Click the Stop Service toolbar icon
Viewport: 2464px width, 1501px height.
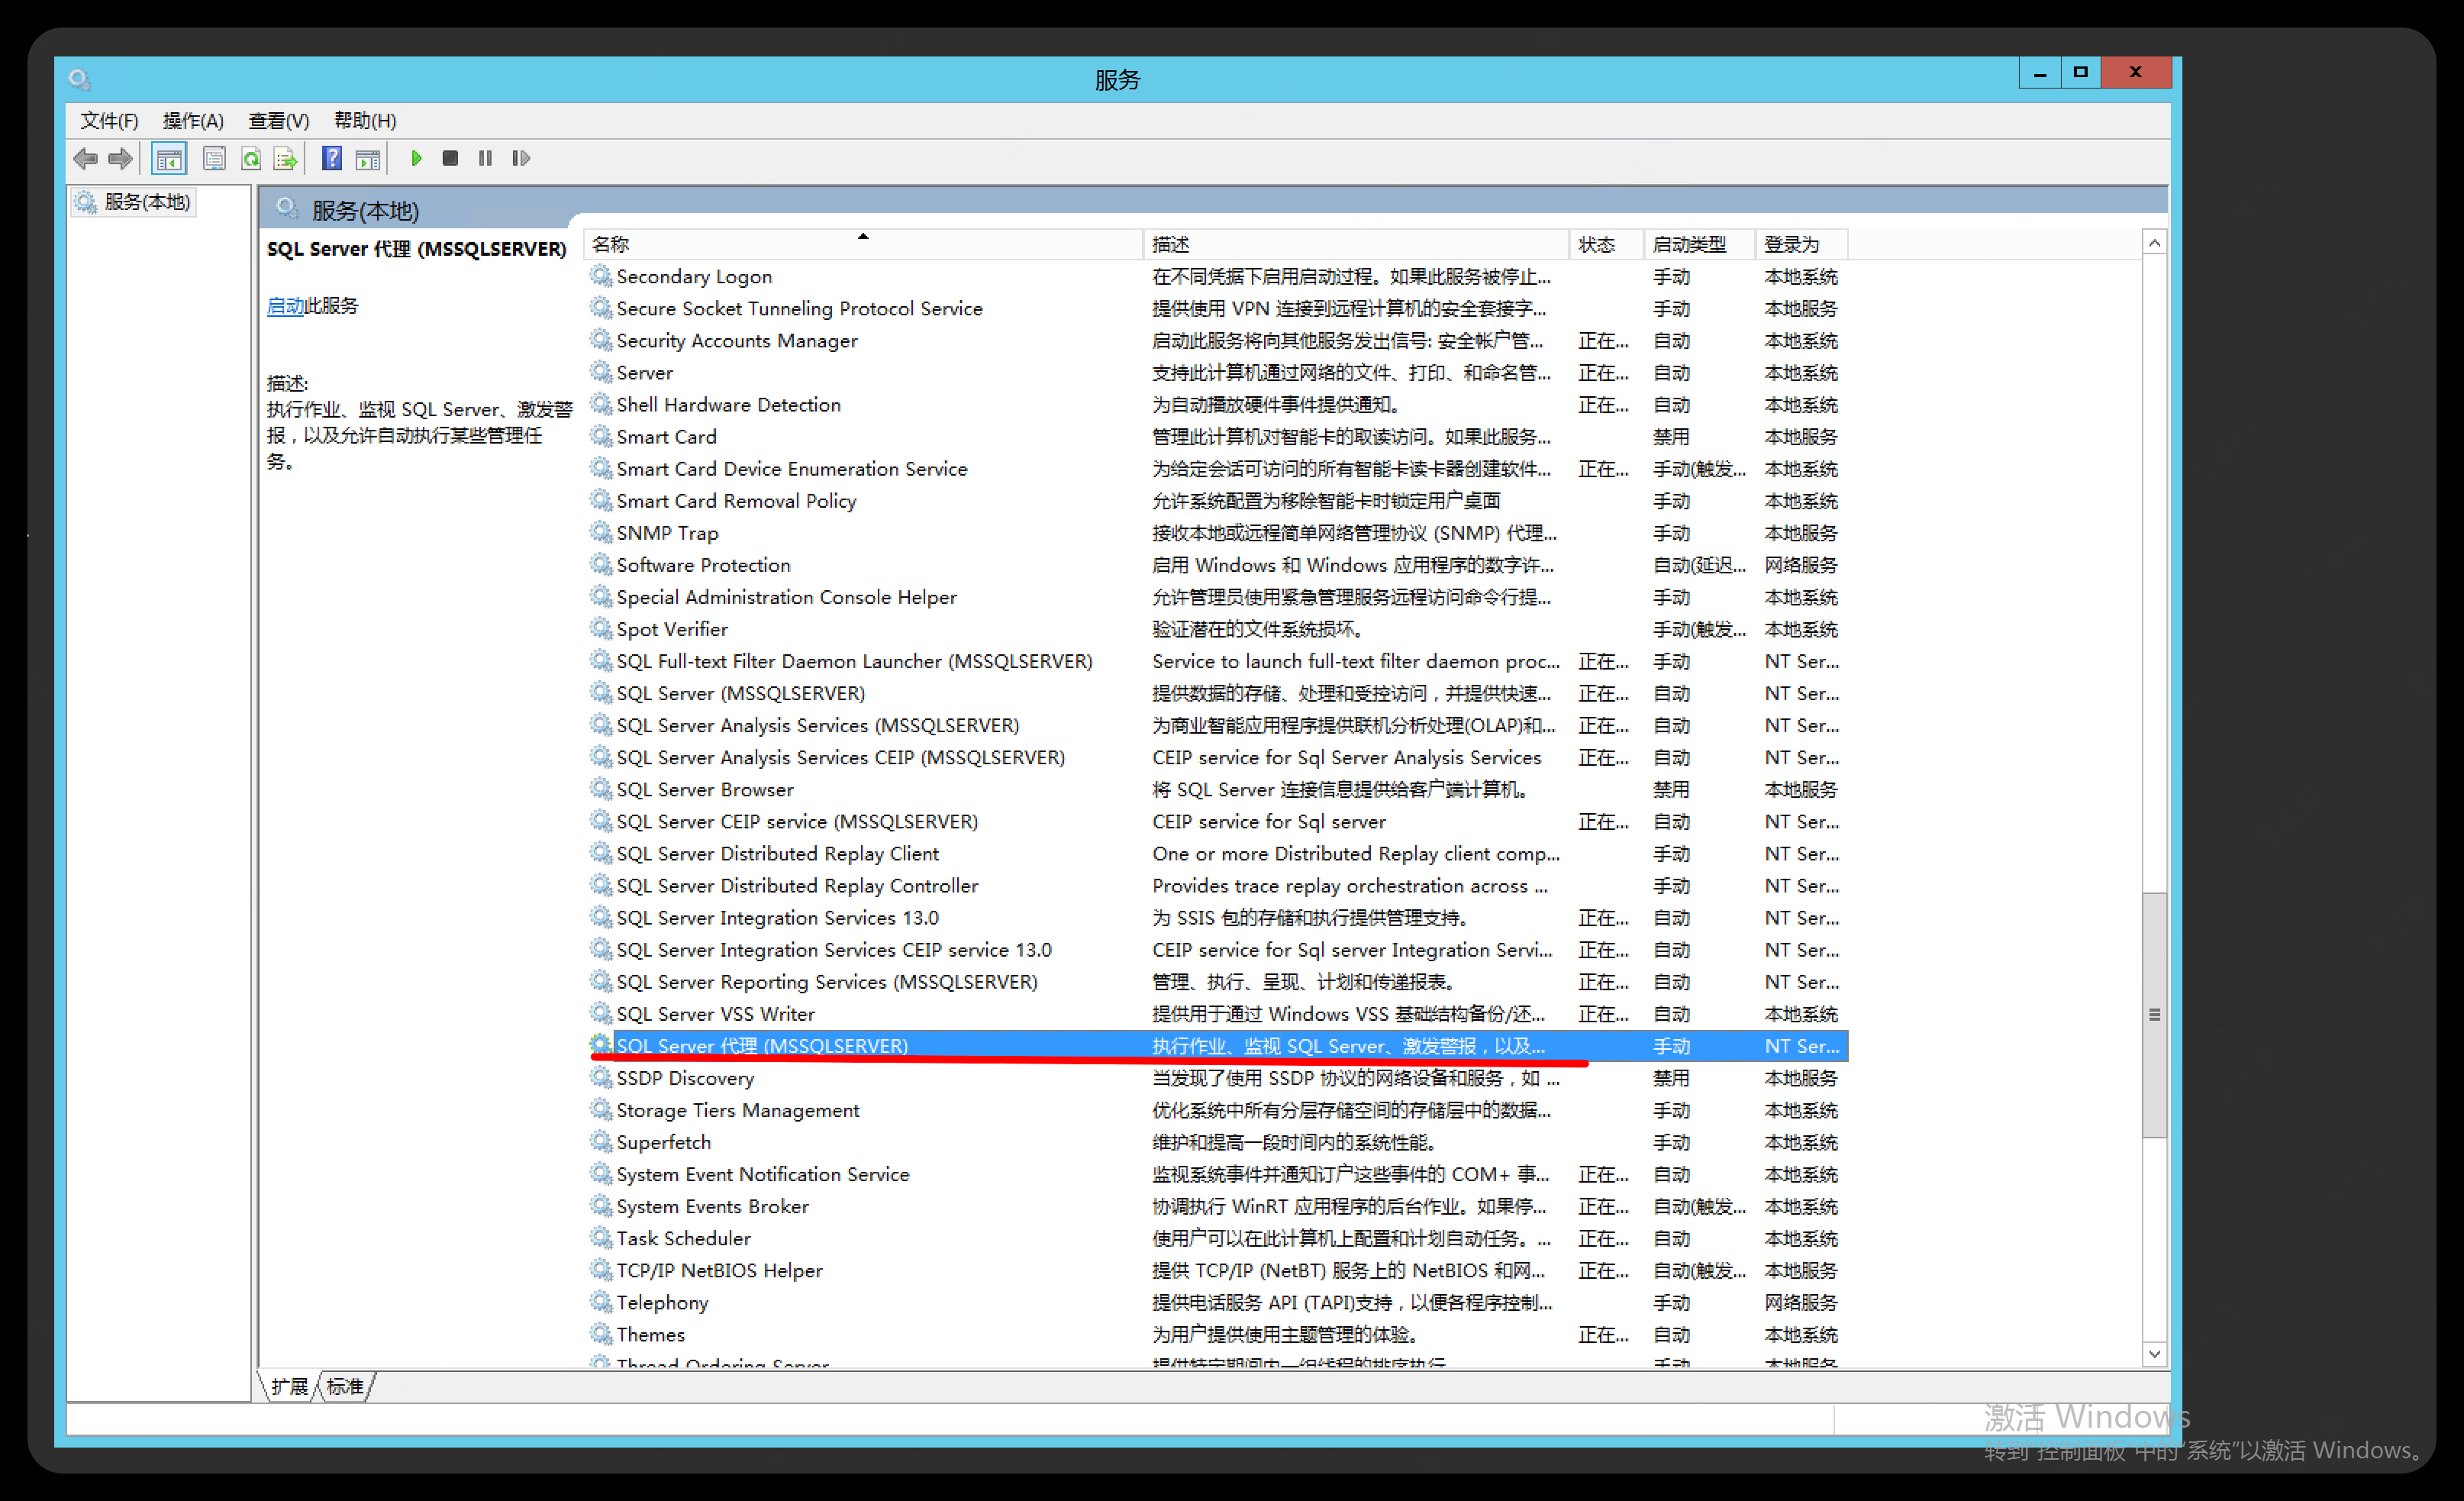450,158
